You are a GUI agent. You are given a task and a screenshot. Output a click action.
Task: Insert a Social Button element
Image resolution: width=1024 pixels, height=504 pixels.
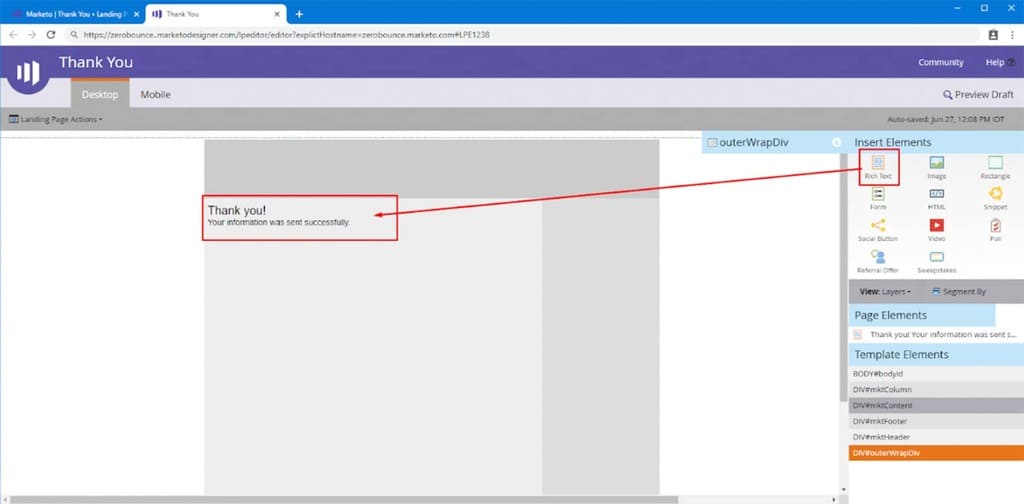point(878,230)
